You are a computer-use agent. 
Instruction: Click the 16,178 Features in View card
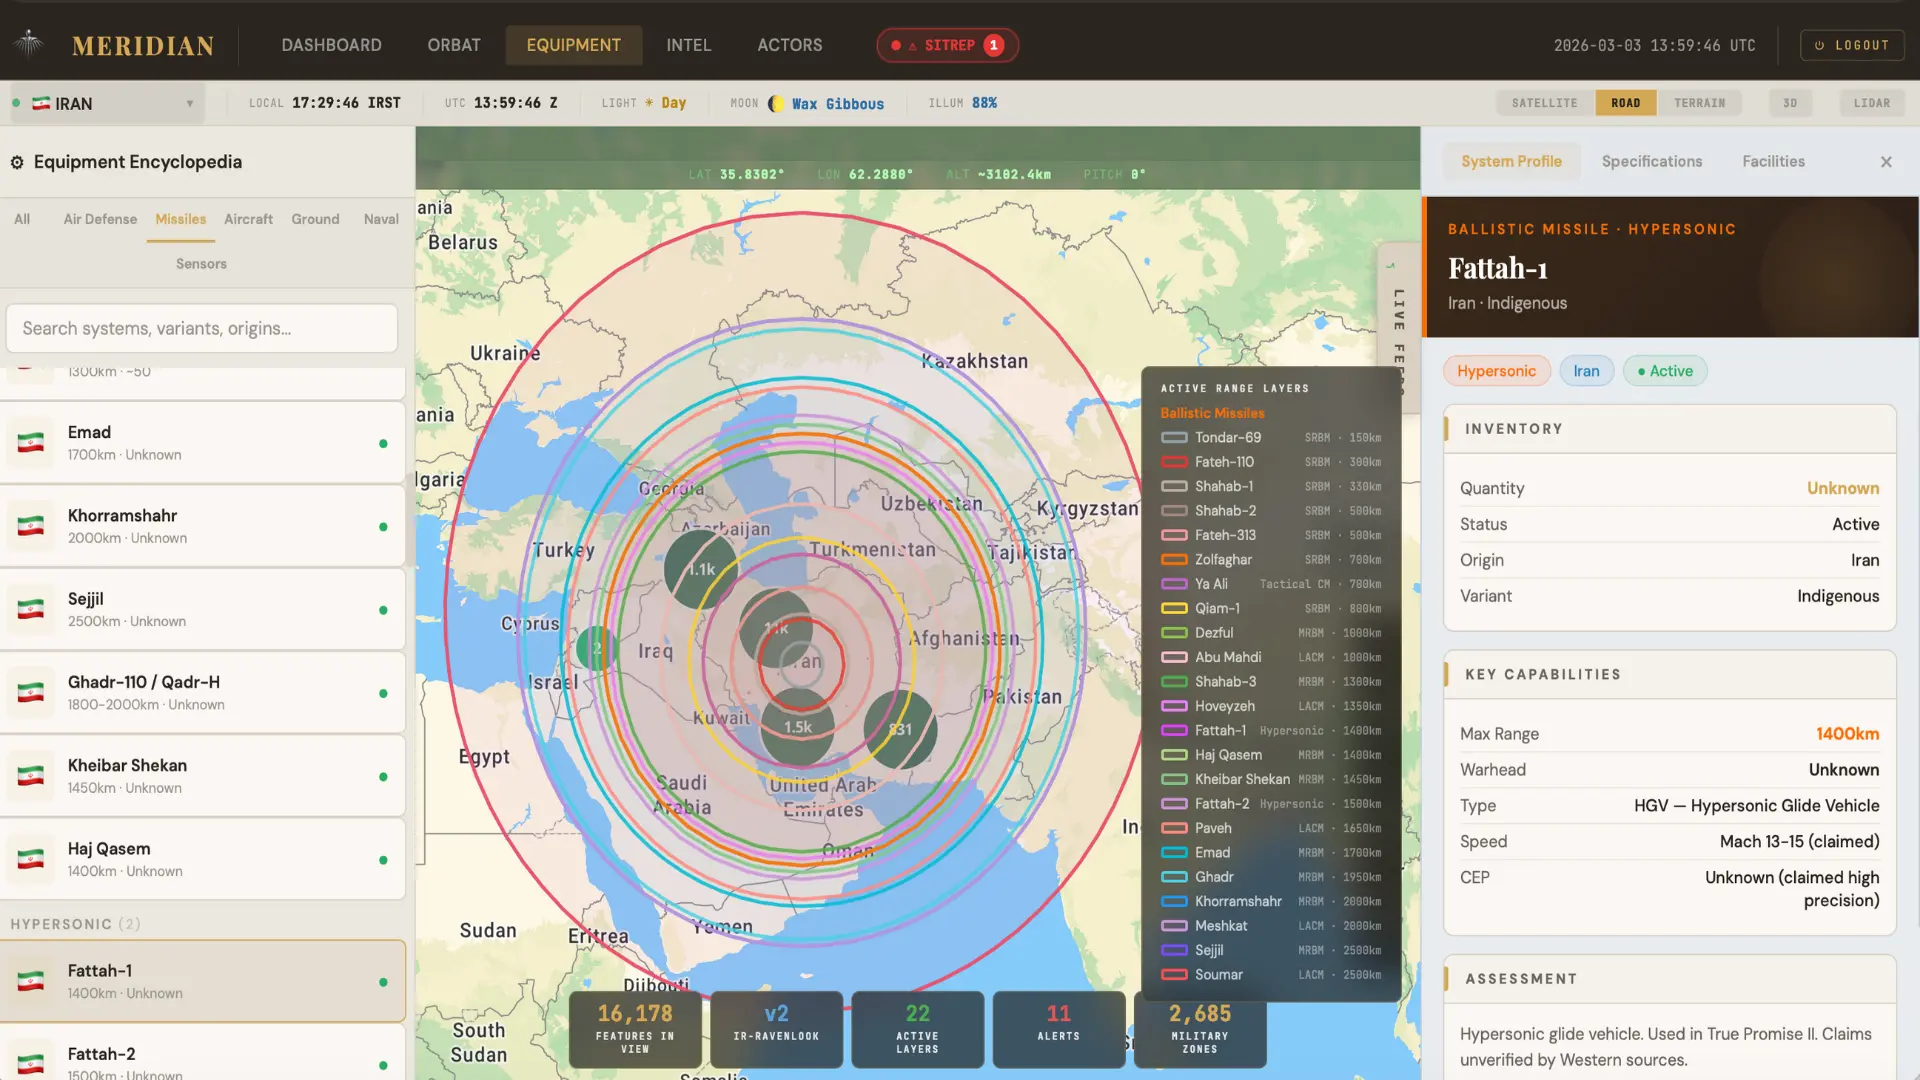[635, 1029]
